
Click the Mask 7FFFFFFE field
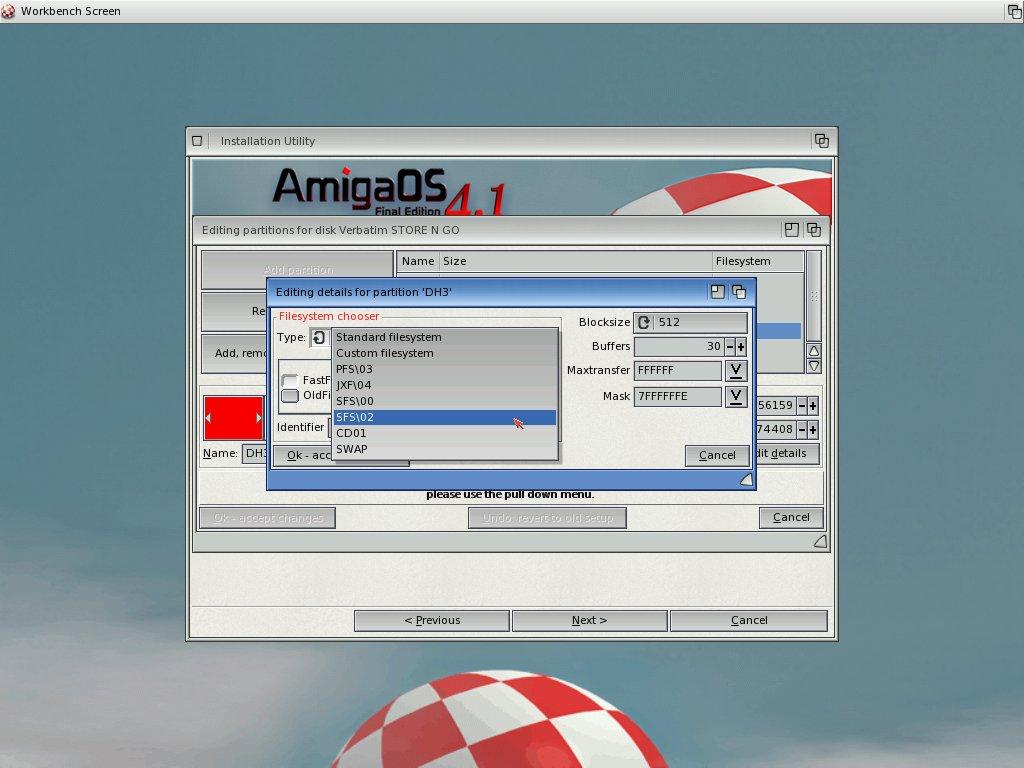click(x=678, y=396)
